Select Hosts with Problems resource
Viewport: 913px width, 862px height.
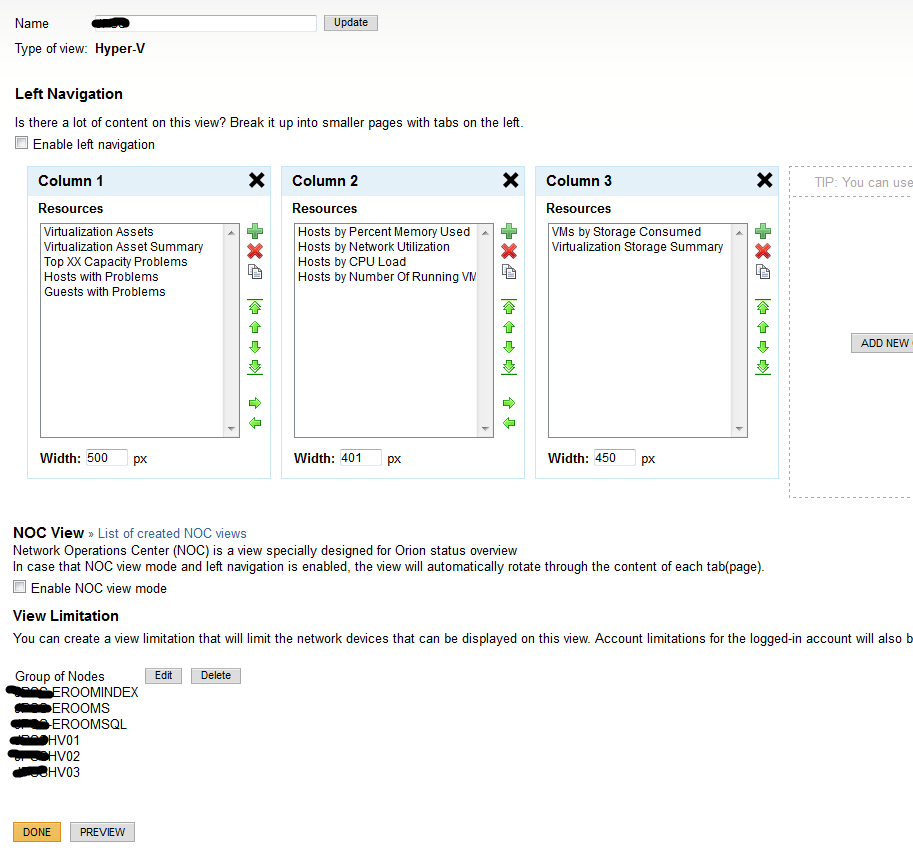(101, 277)
